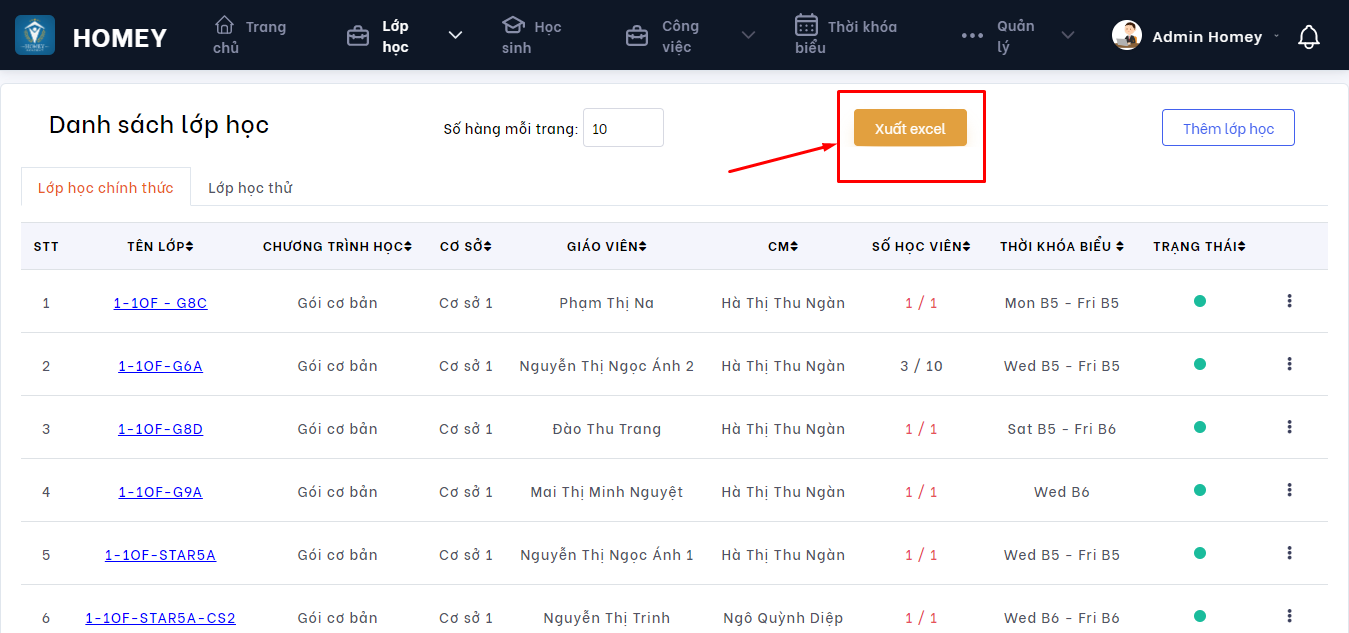Click status dot for class 1-1OF-G6A

pyautogui.click(x=1199, y=364)
